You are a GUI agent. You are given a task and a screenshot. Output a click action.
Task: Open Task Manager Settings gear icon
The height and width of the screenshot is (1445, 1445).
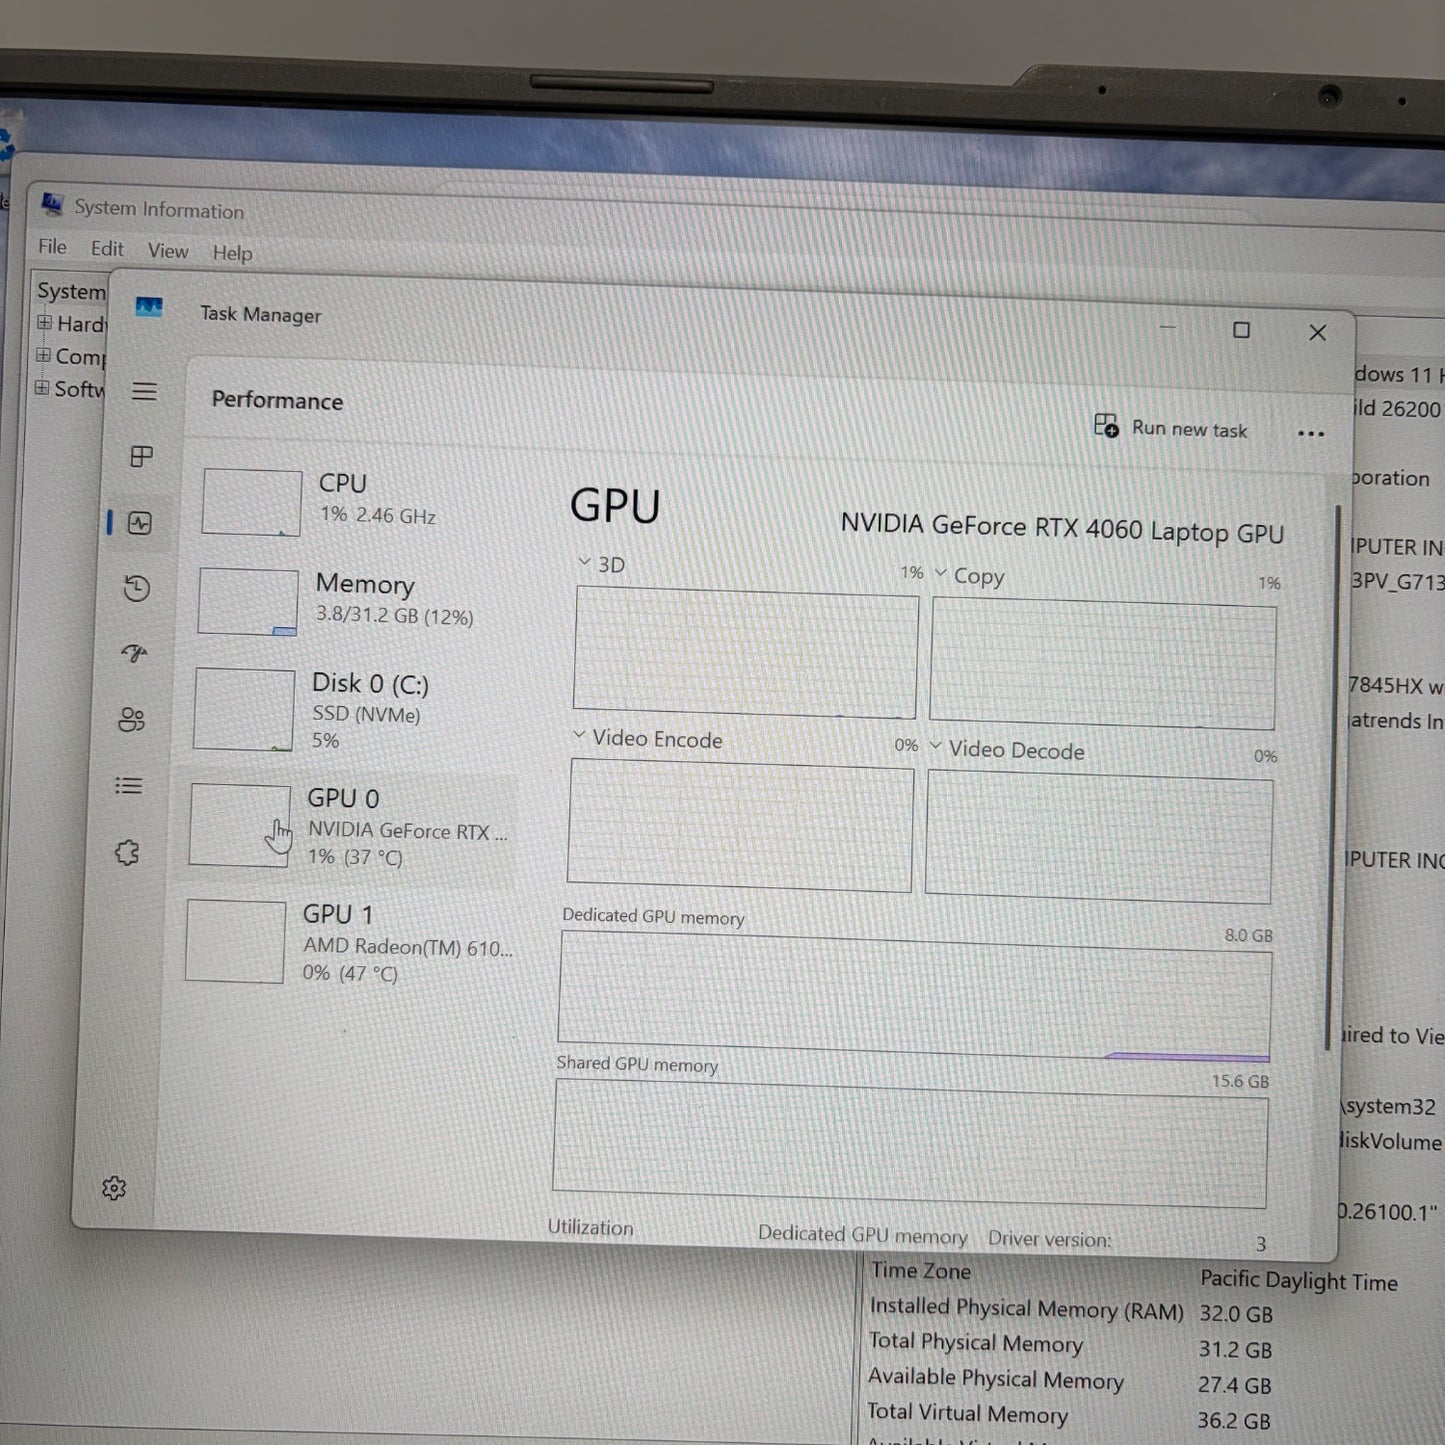[x=114, y=1188]
